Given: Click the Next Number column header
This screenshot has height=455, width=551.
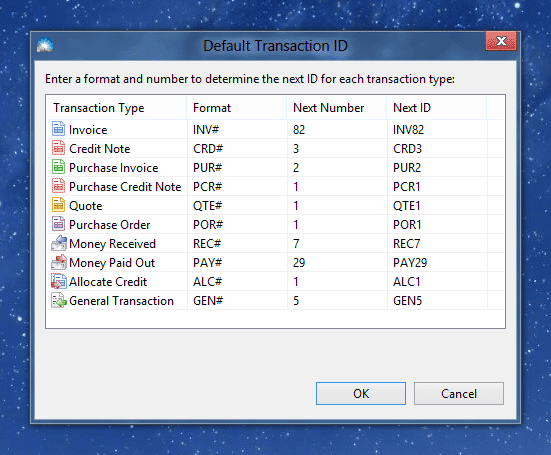Looking at the screenshot, I should 337,108.
